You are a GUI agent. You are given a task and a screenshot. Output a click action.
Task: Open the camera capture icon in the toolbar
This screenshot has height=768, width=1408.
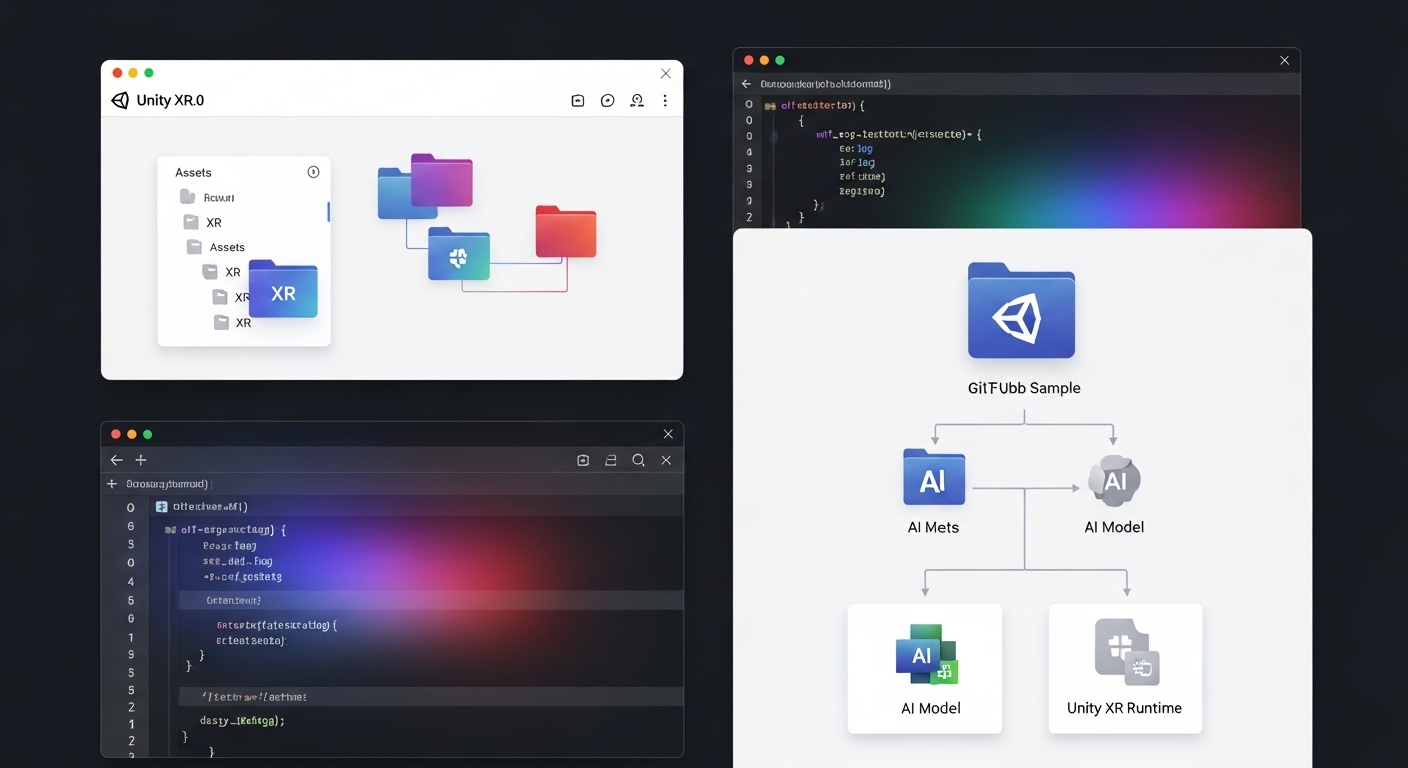[577, 100]
